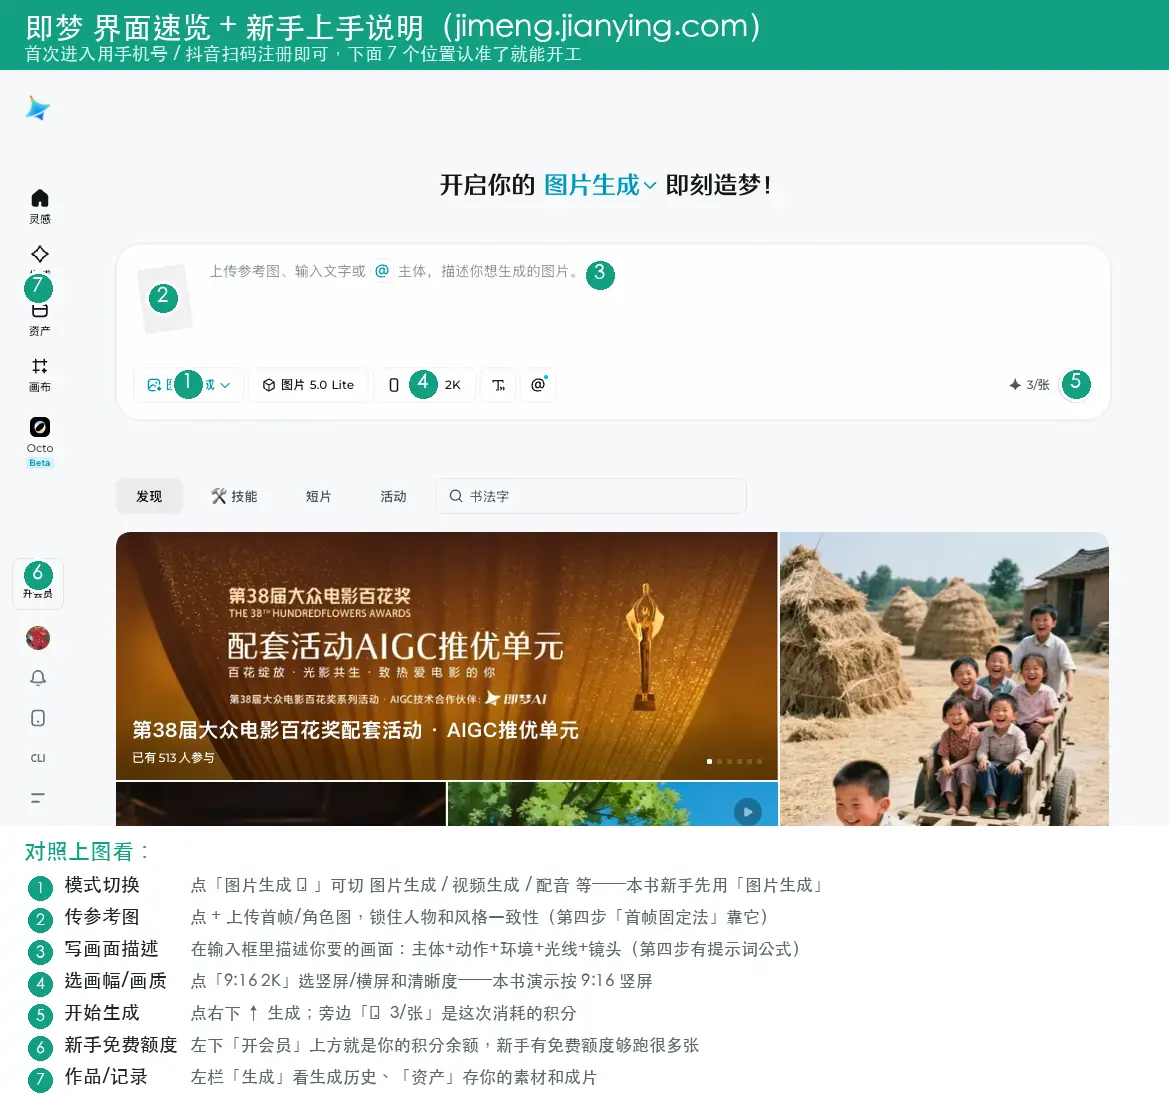1169x1096 pixels.
Task: Click the 3/张 credits cost indicator
Action: [x=1029, y=385]
